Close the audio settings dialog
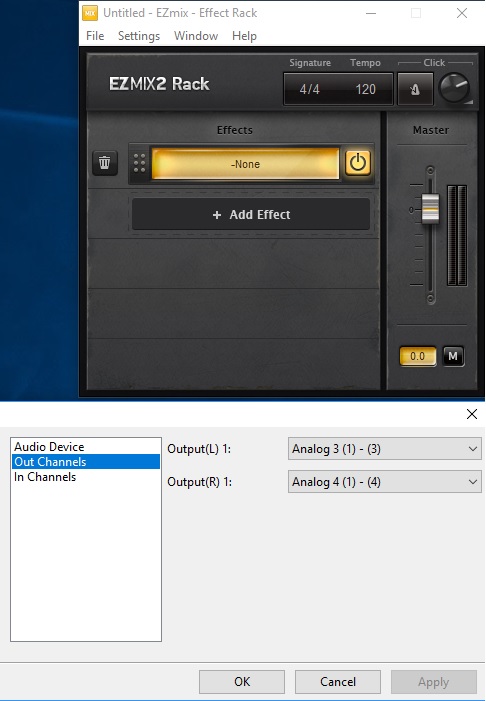This screenshot has width=486, height=701. pos(472,414)
